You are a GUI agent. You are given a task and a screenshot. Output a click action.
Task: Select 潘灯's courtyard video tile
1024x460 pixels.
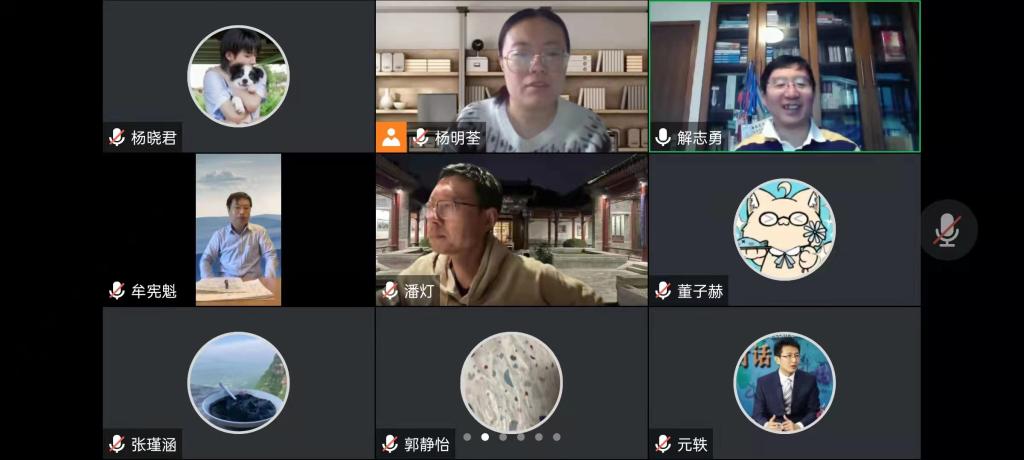point(511,230)
